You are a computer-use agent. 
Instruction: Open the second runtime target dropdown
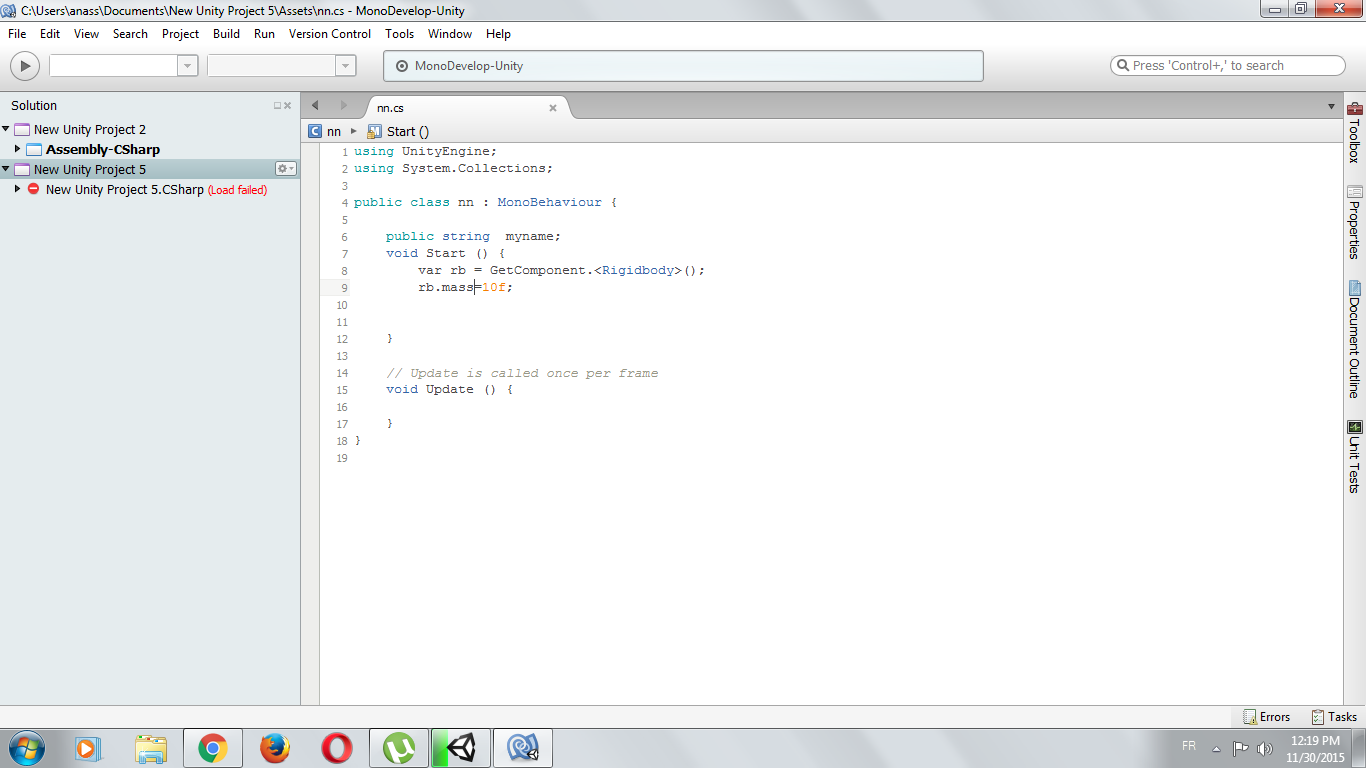[345, 66]
